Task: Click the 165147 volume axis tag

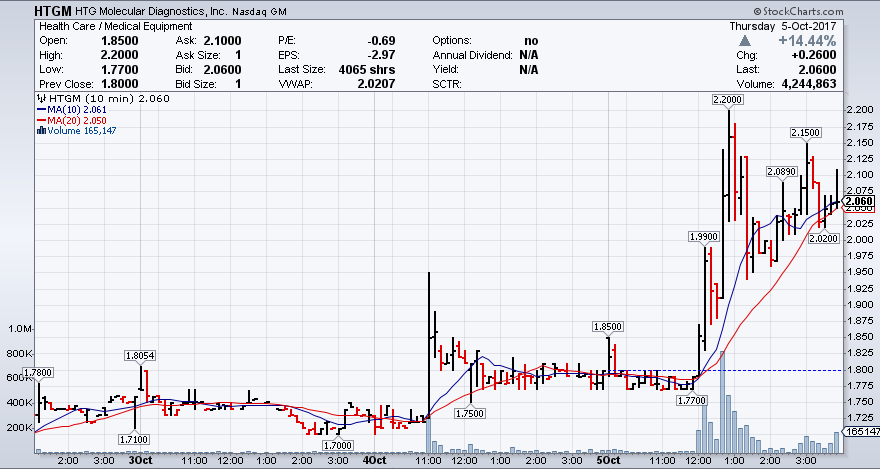Action: (861, 431)
